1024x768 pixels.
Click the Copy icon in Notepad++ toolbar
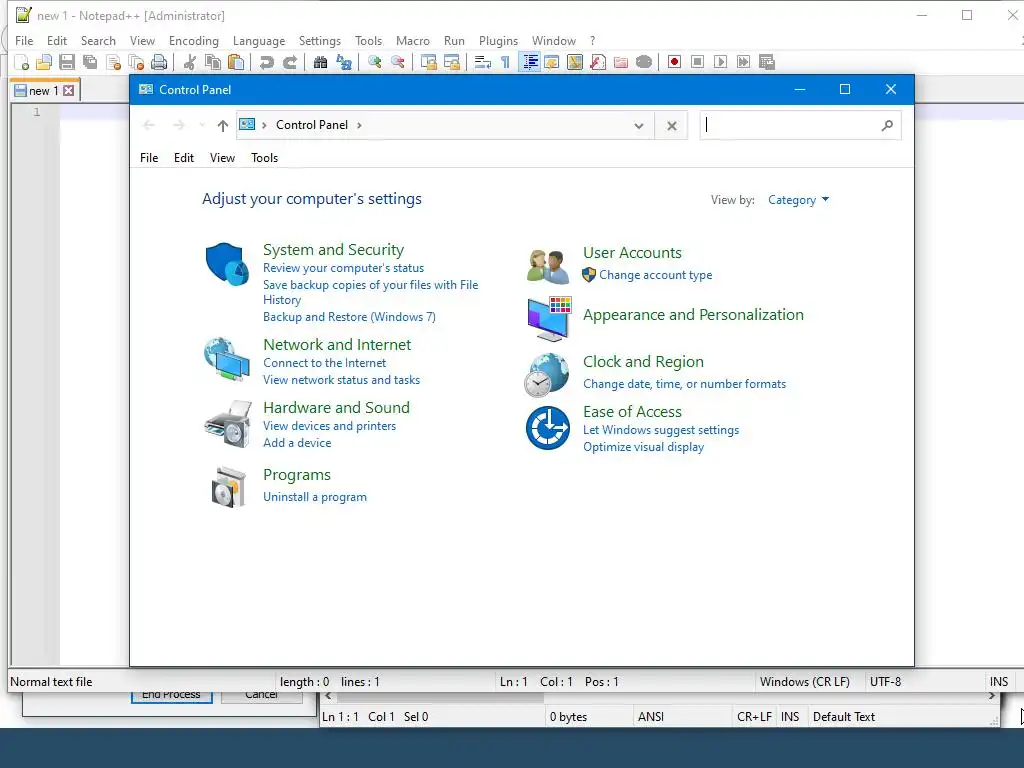pos(213,62)
